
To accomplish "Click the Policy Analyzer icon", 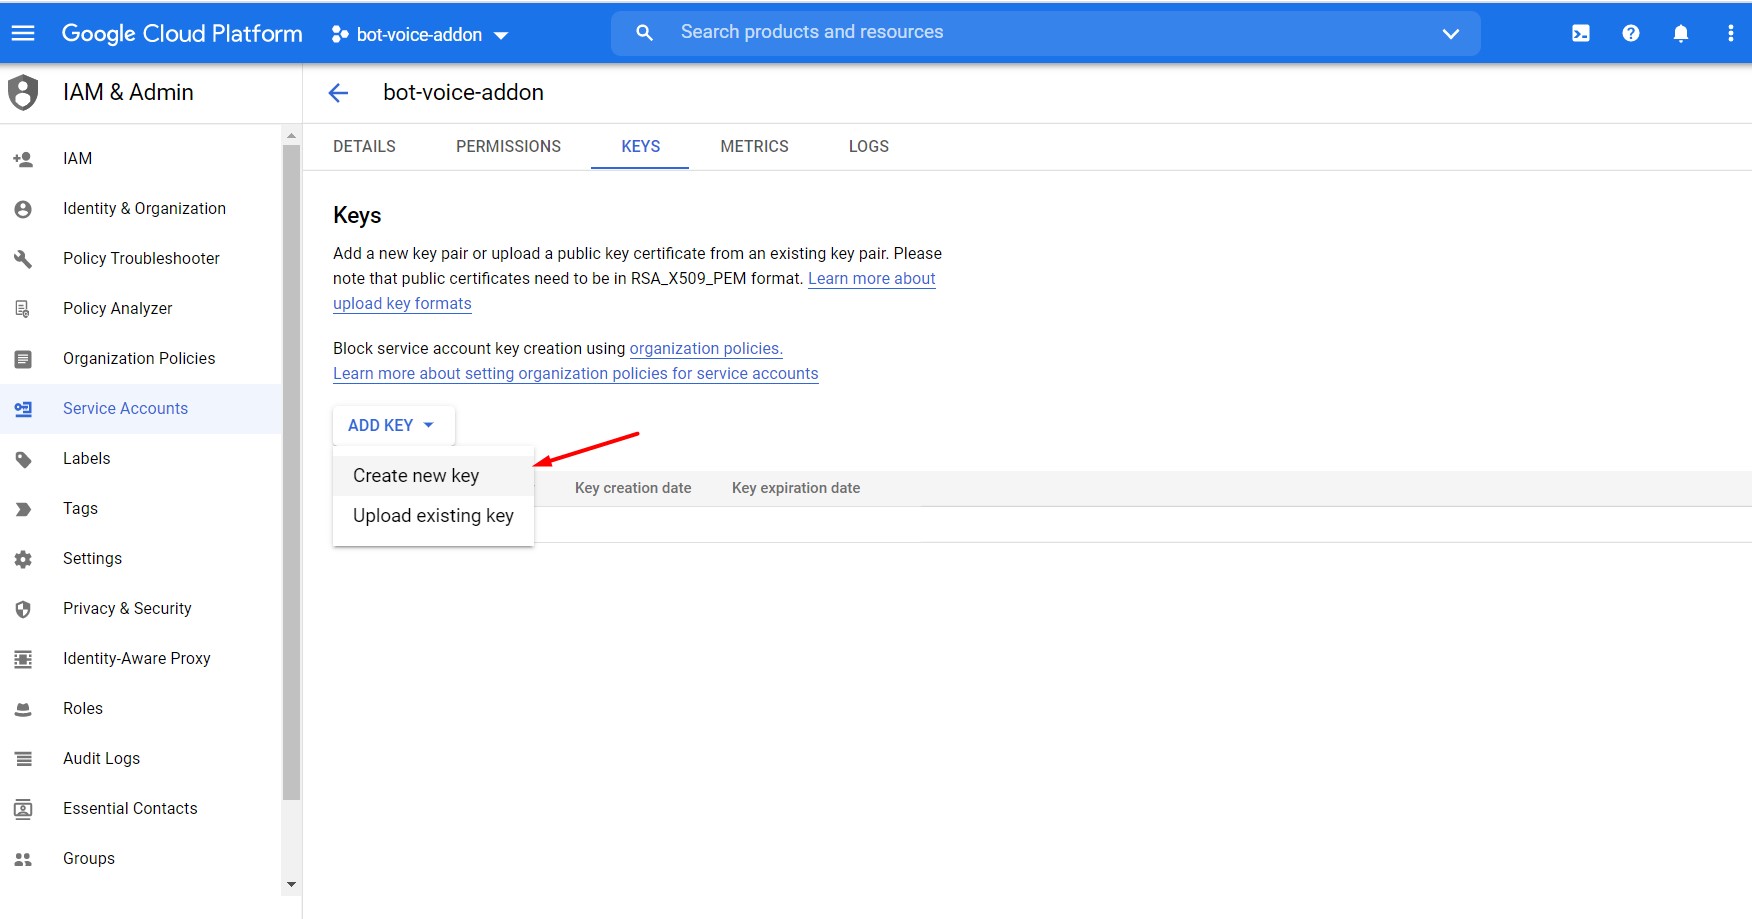I will tap(23, 309).
